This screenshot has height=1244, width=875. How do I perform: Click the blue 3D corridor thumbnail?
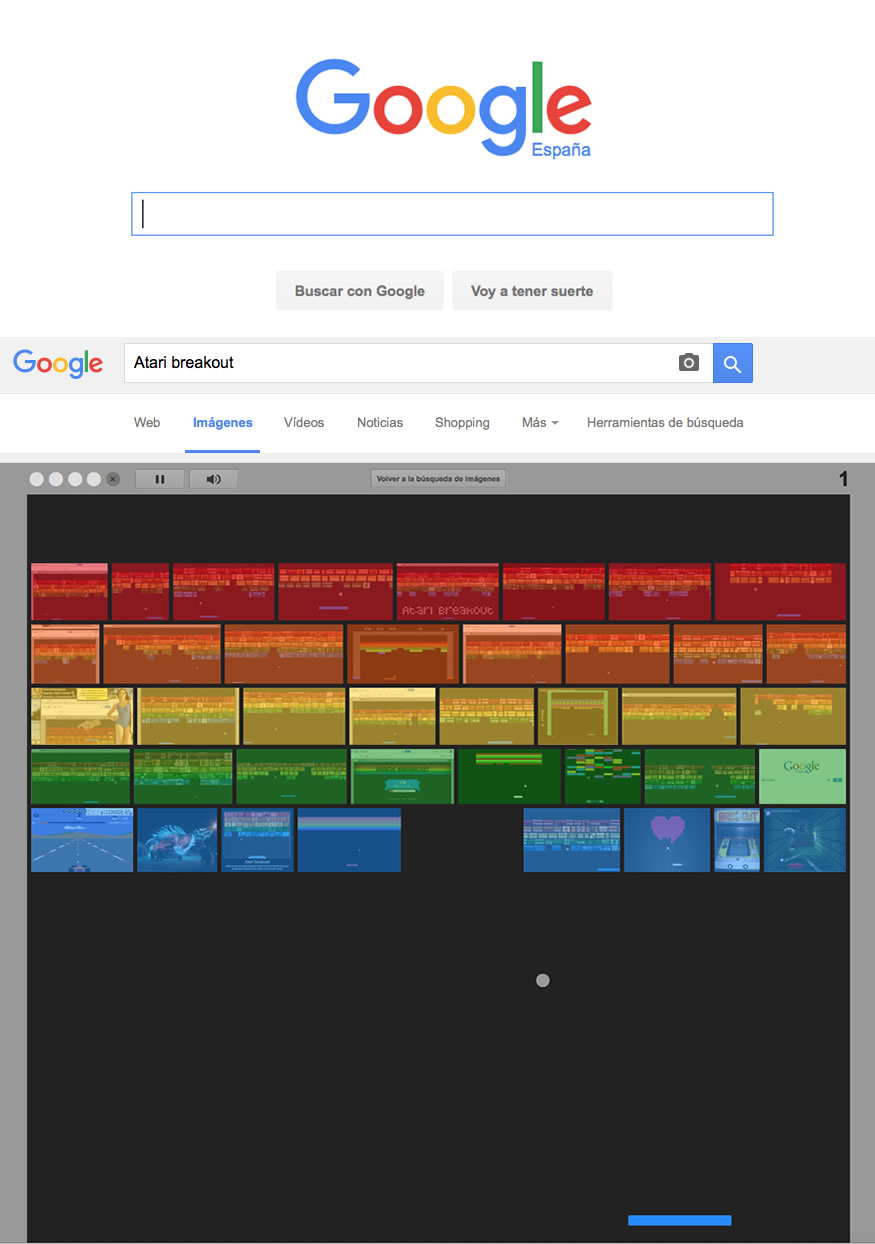(x=805, y=840)
